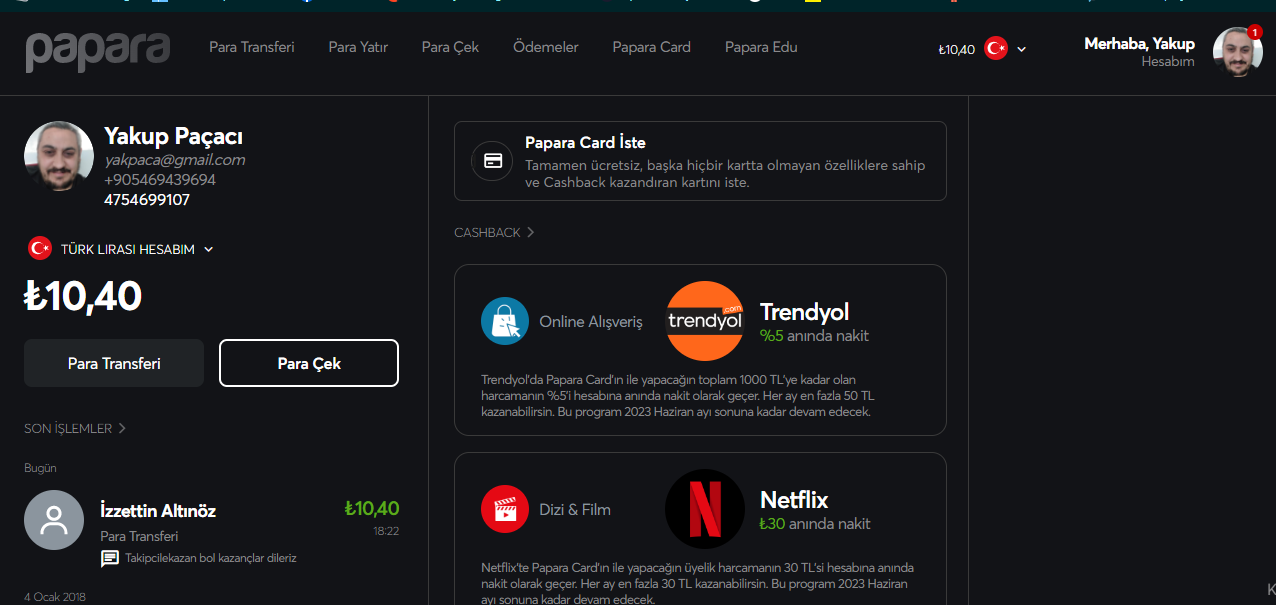Open the header balance currency dropdown

[x=1021, y=49]
